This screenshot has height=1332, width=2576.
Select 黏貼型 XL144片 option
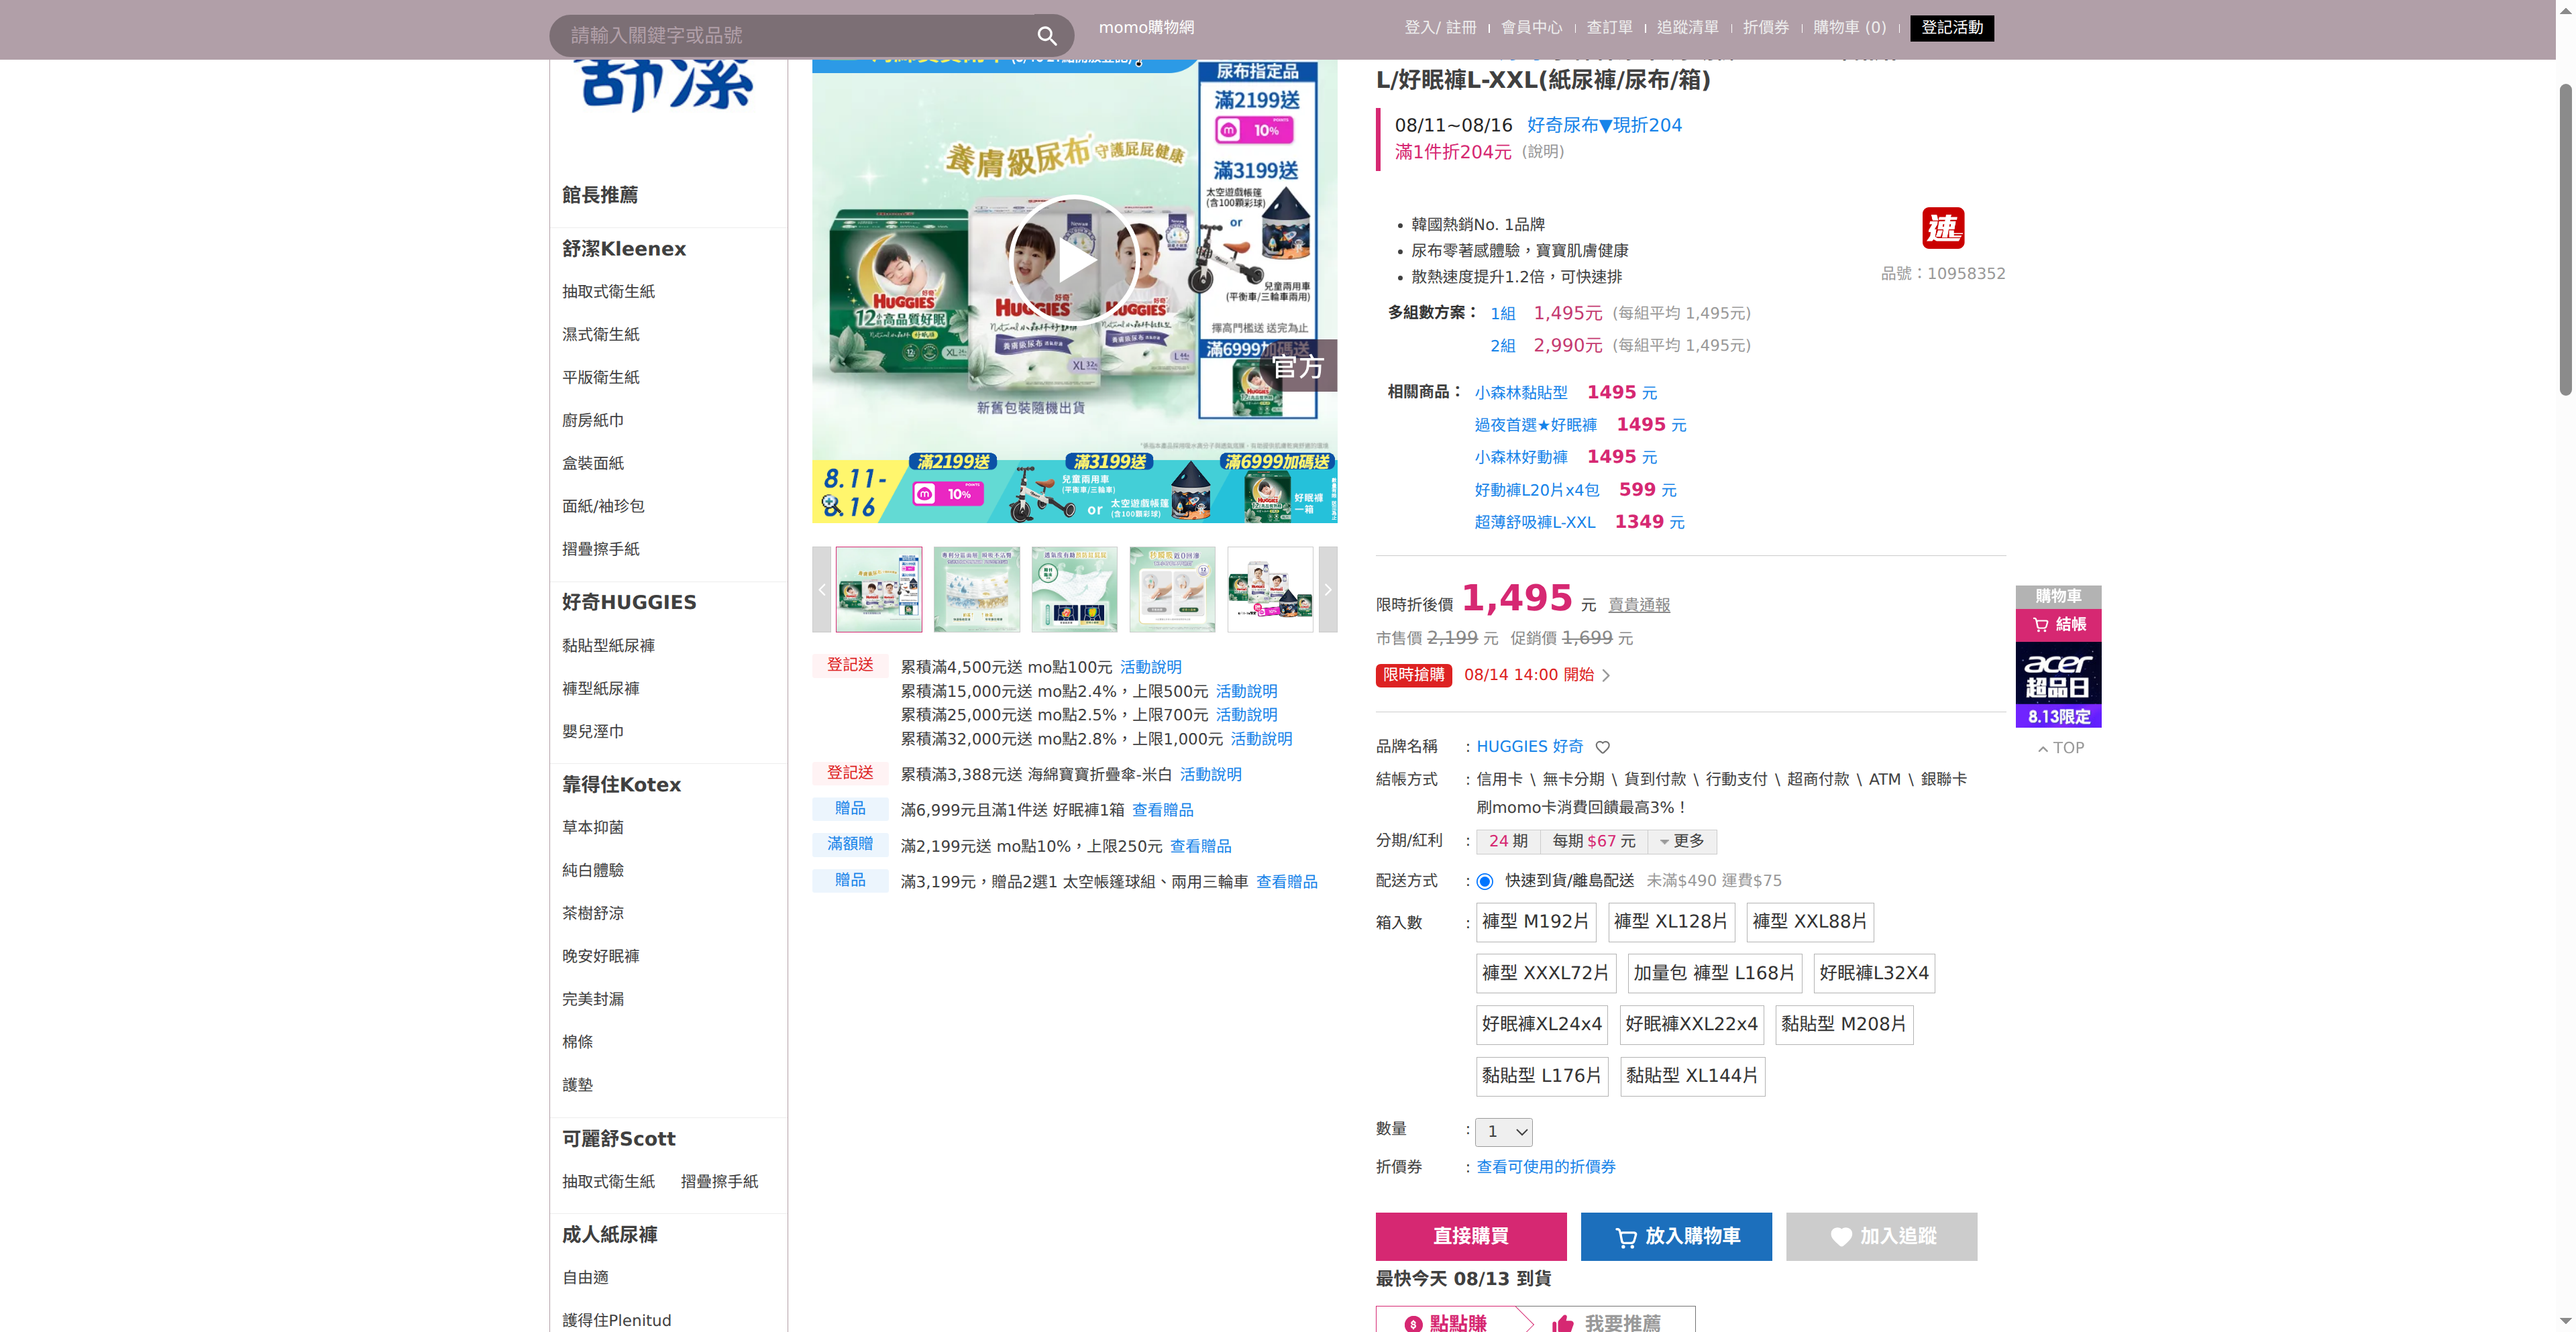click(1692, 1076)
